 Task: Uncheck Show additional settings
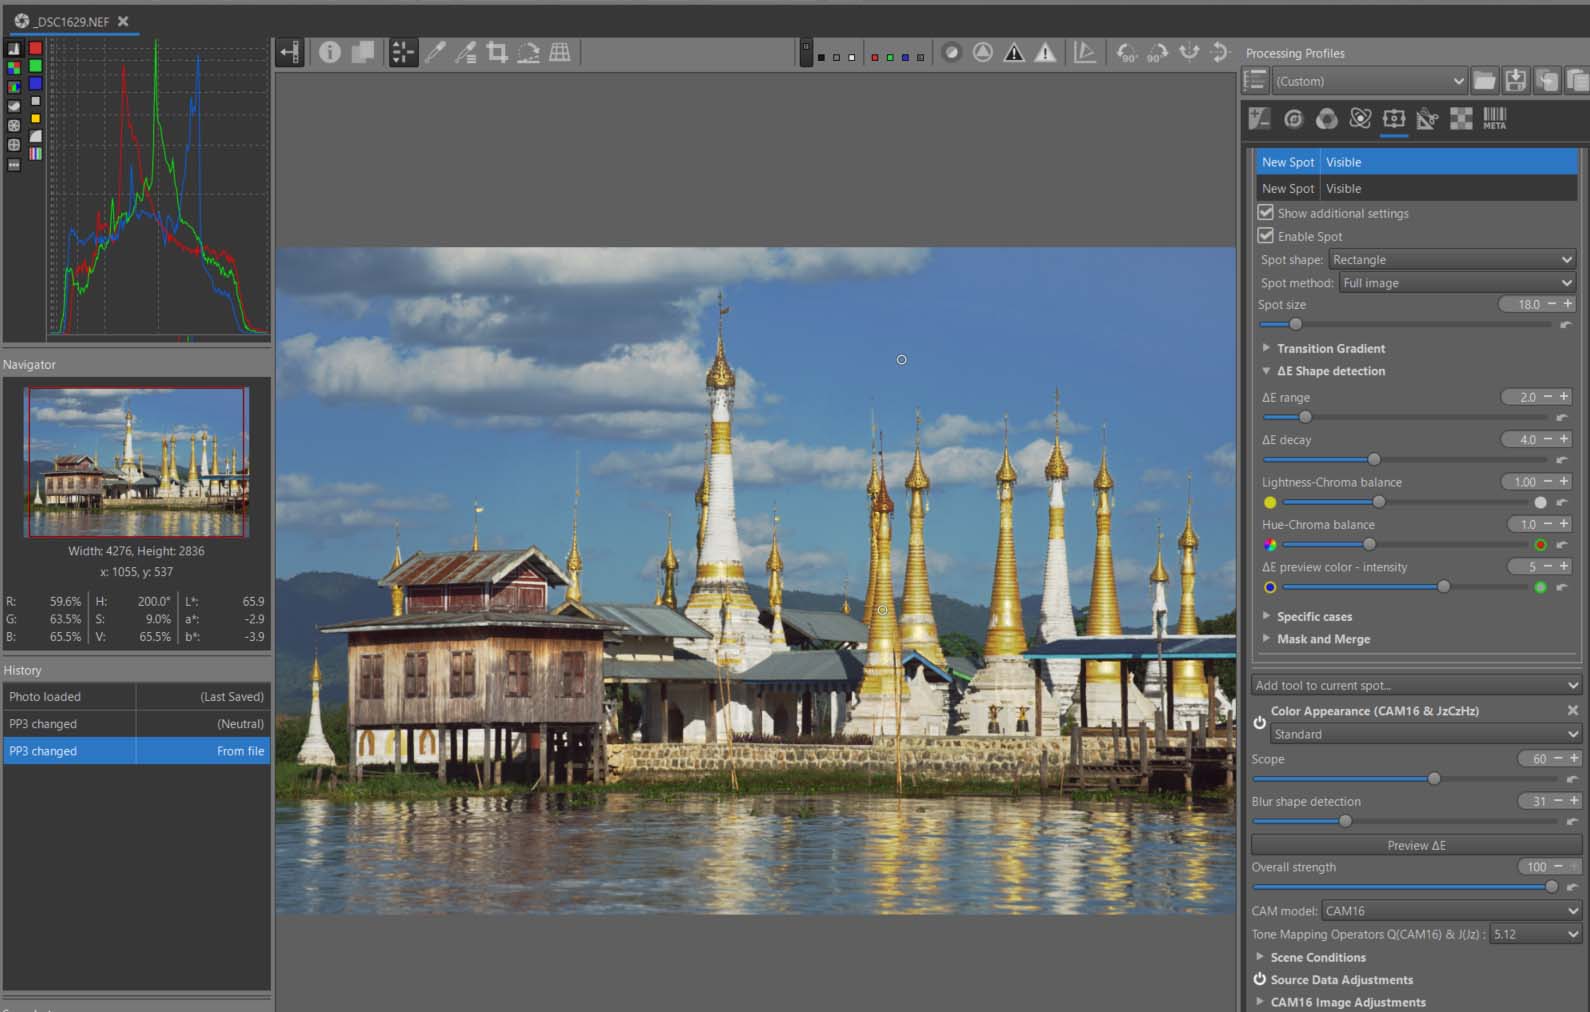[x=1266, y=213]
